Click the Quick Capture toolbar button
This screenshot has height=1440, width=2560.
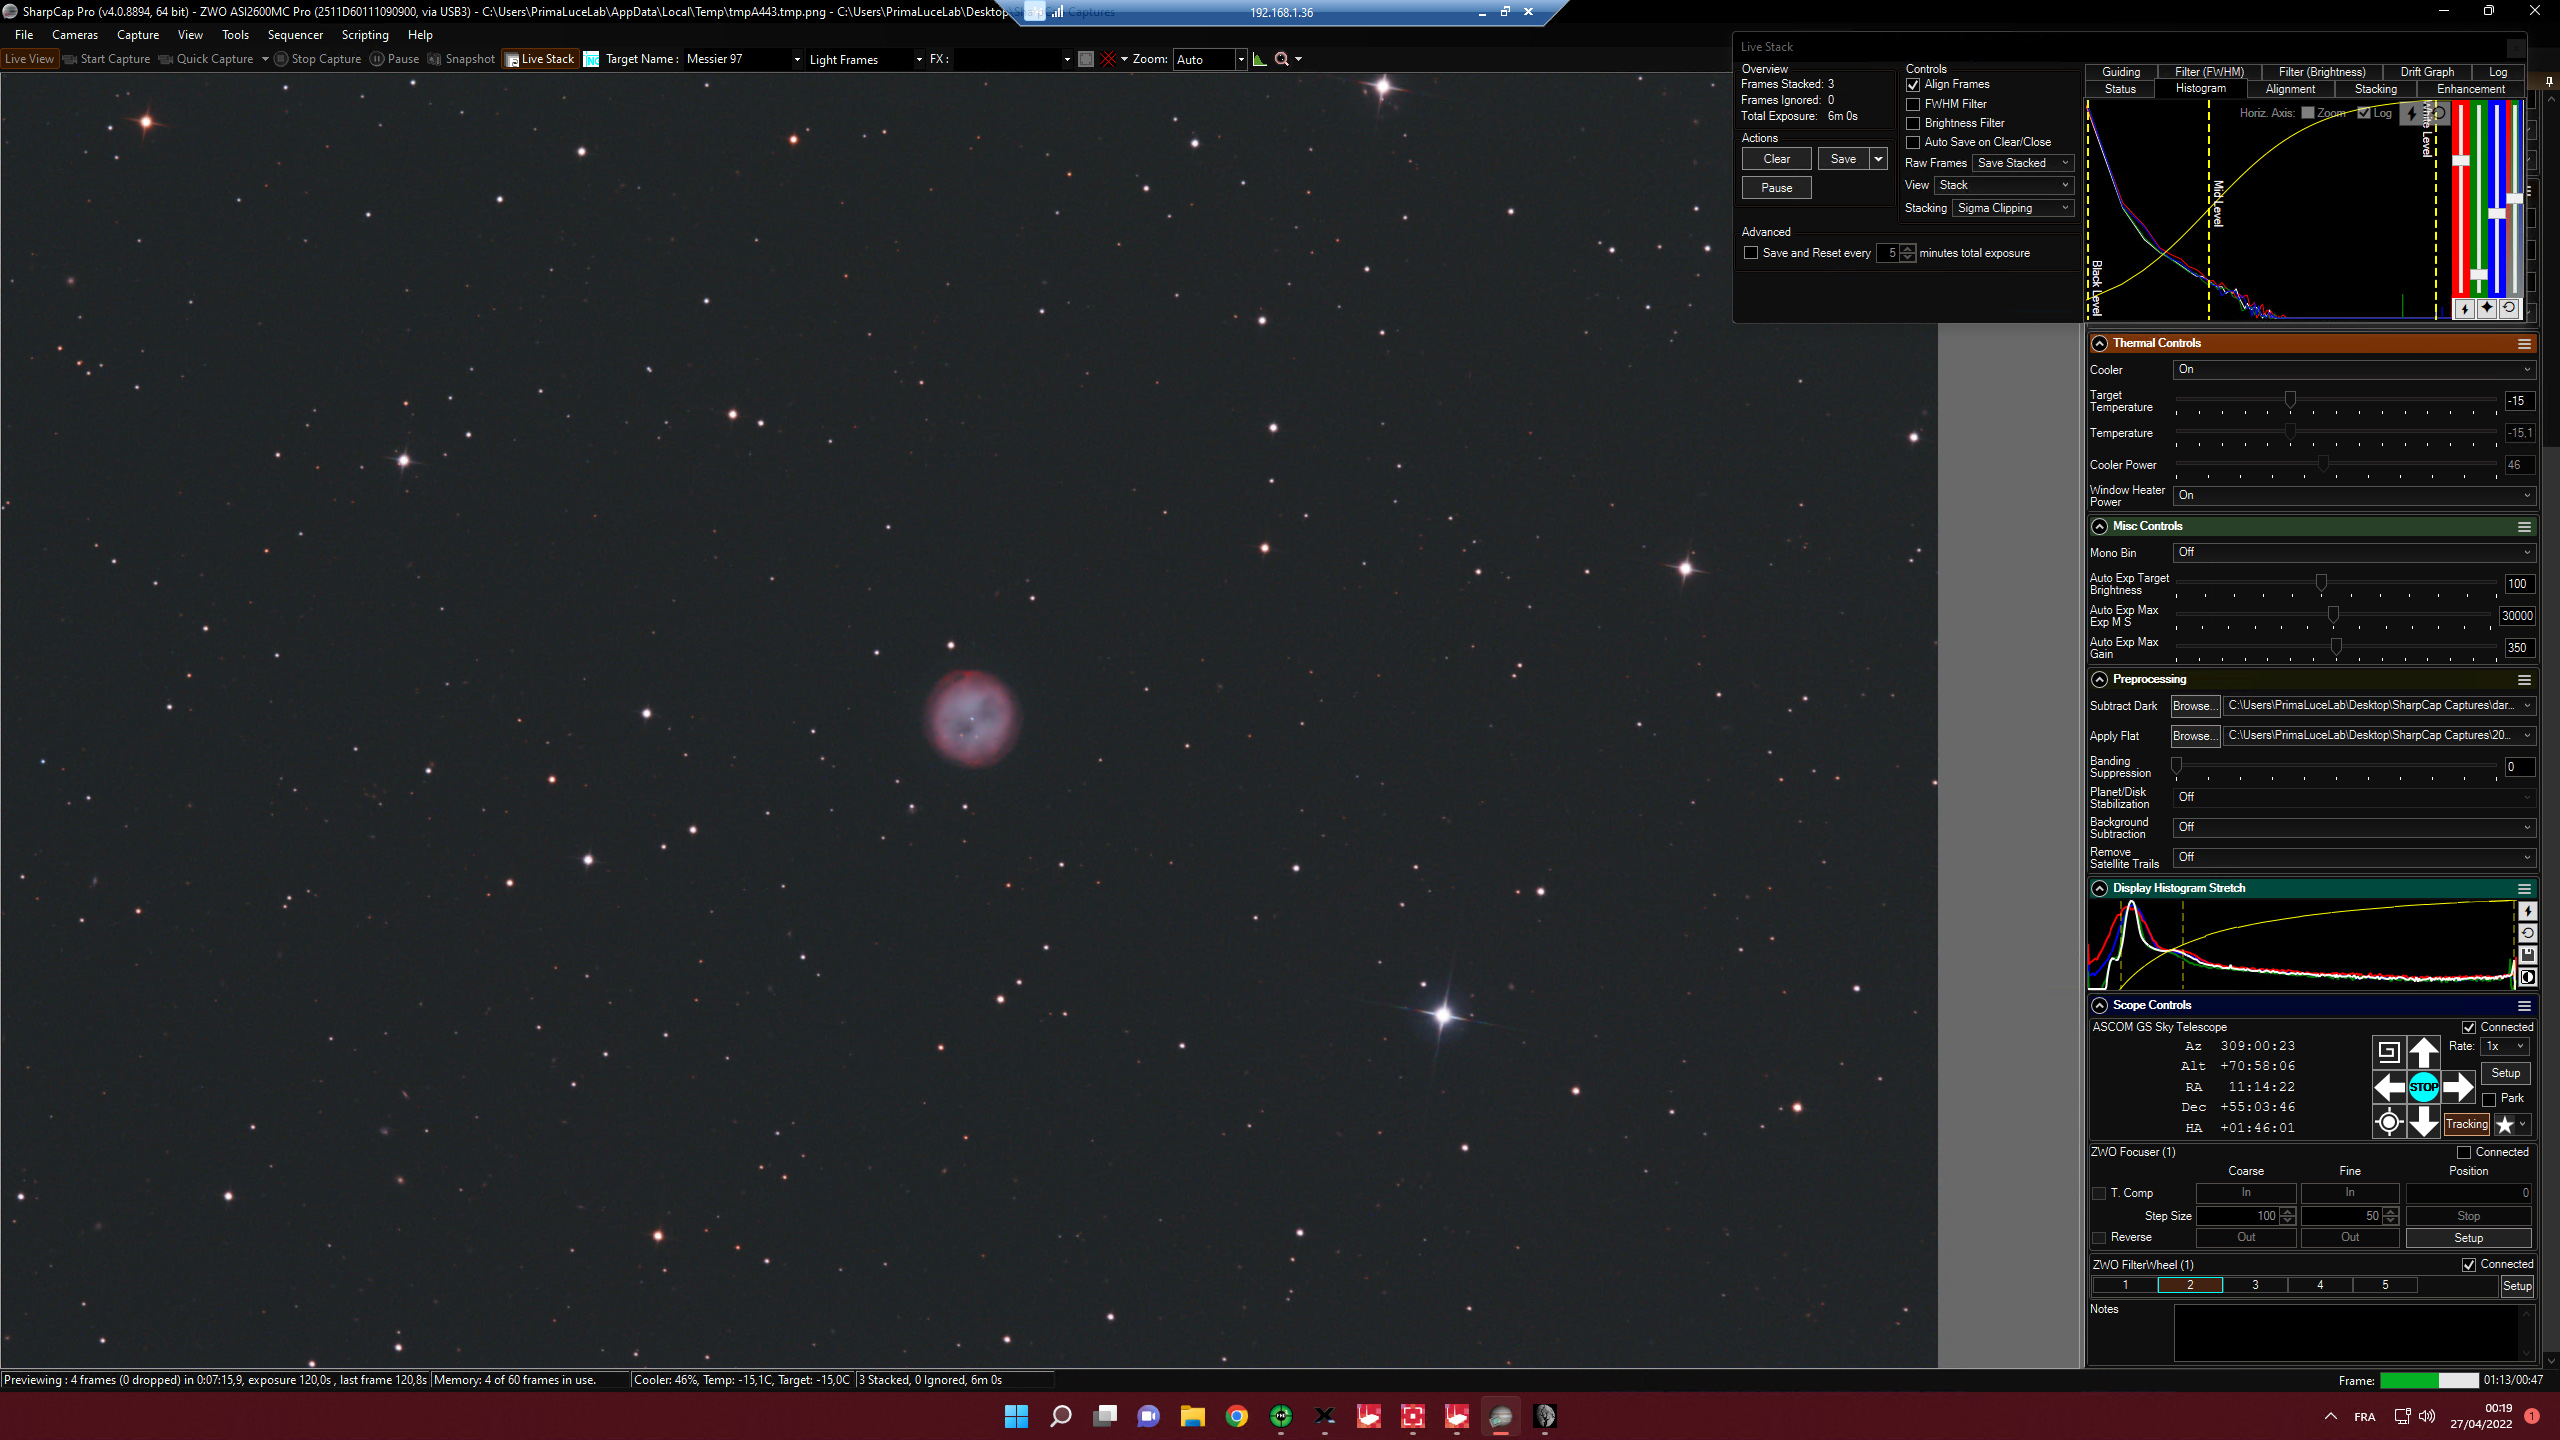206,59
